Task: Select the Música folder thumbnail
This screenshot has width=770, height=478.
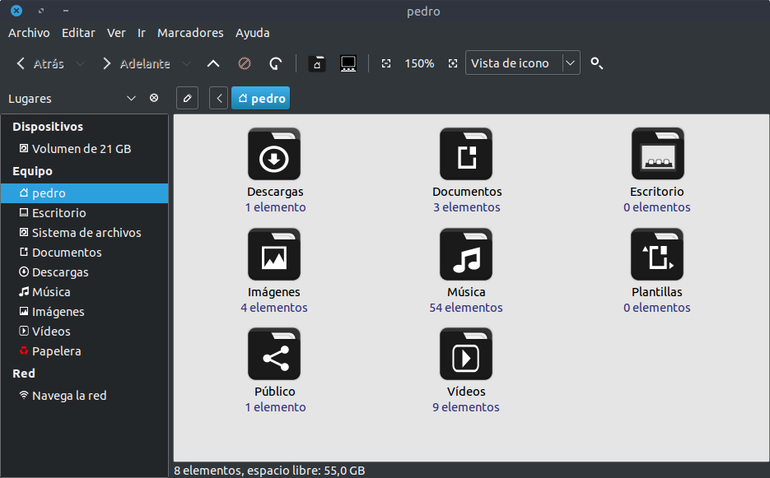Action: 466,254
